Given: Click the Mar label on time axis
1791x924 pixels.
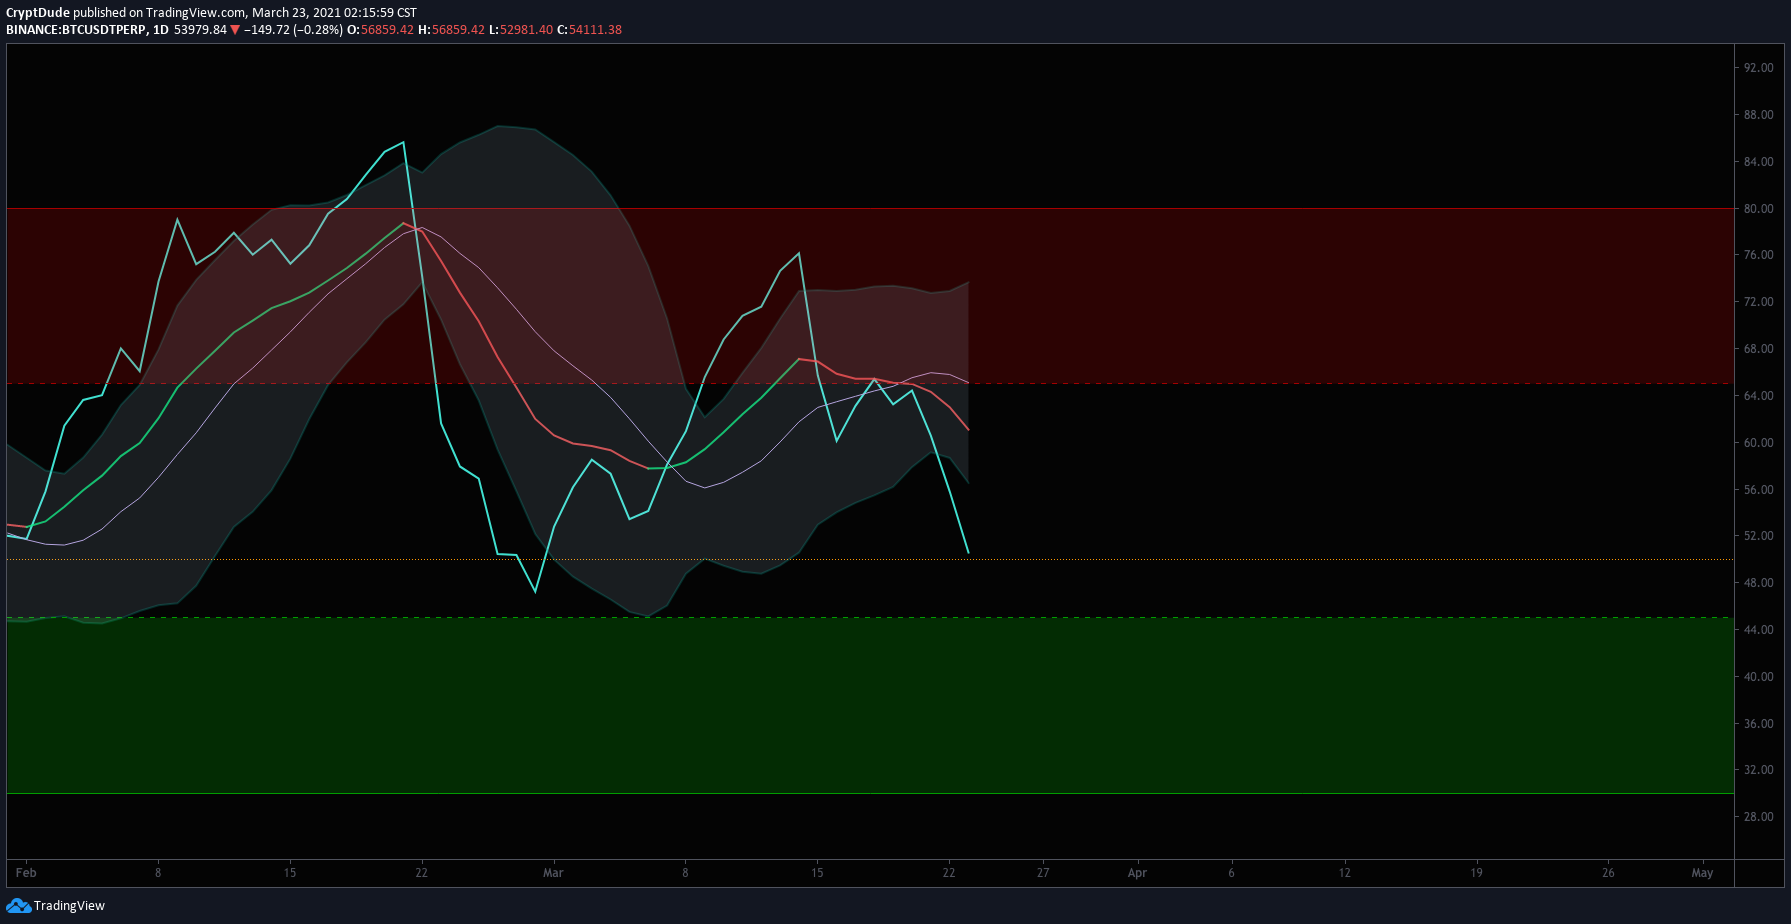Looking at the screenshot, I should click(553, 873).
